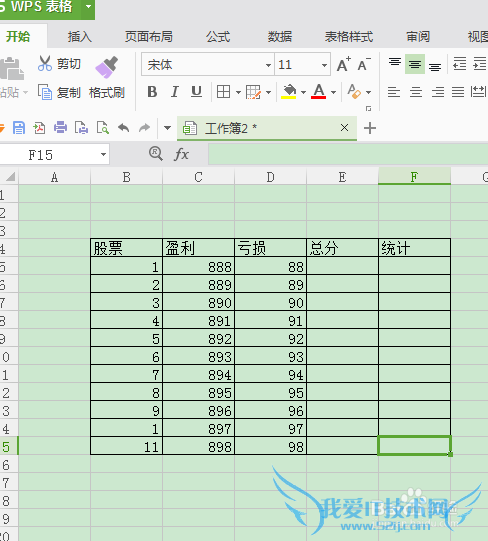Click decrease indent icon
This screenshot has height=541, width=488.
click(x=460, y=64)
